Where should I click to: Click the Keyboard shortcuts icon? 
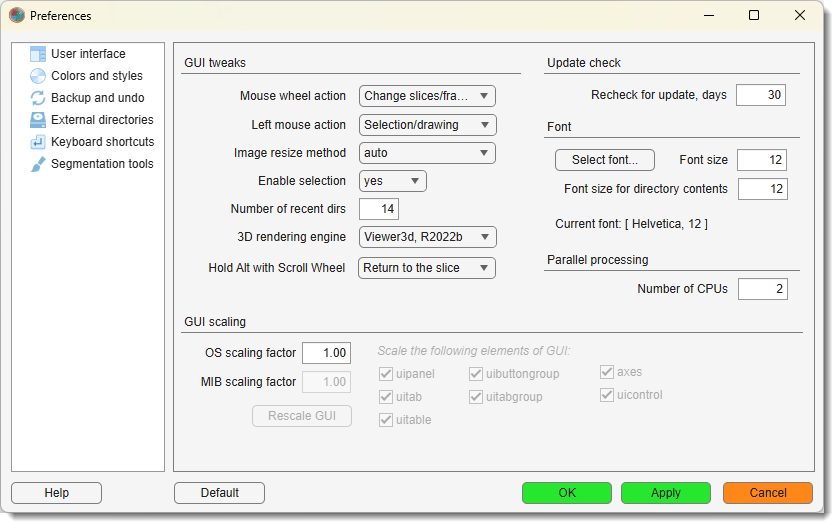pos(37,142)
